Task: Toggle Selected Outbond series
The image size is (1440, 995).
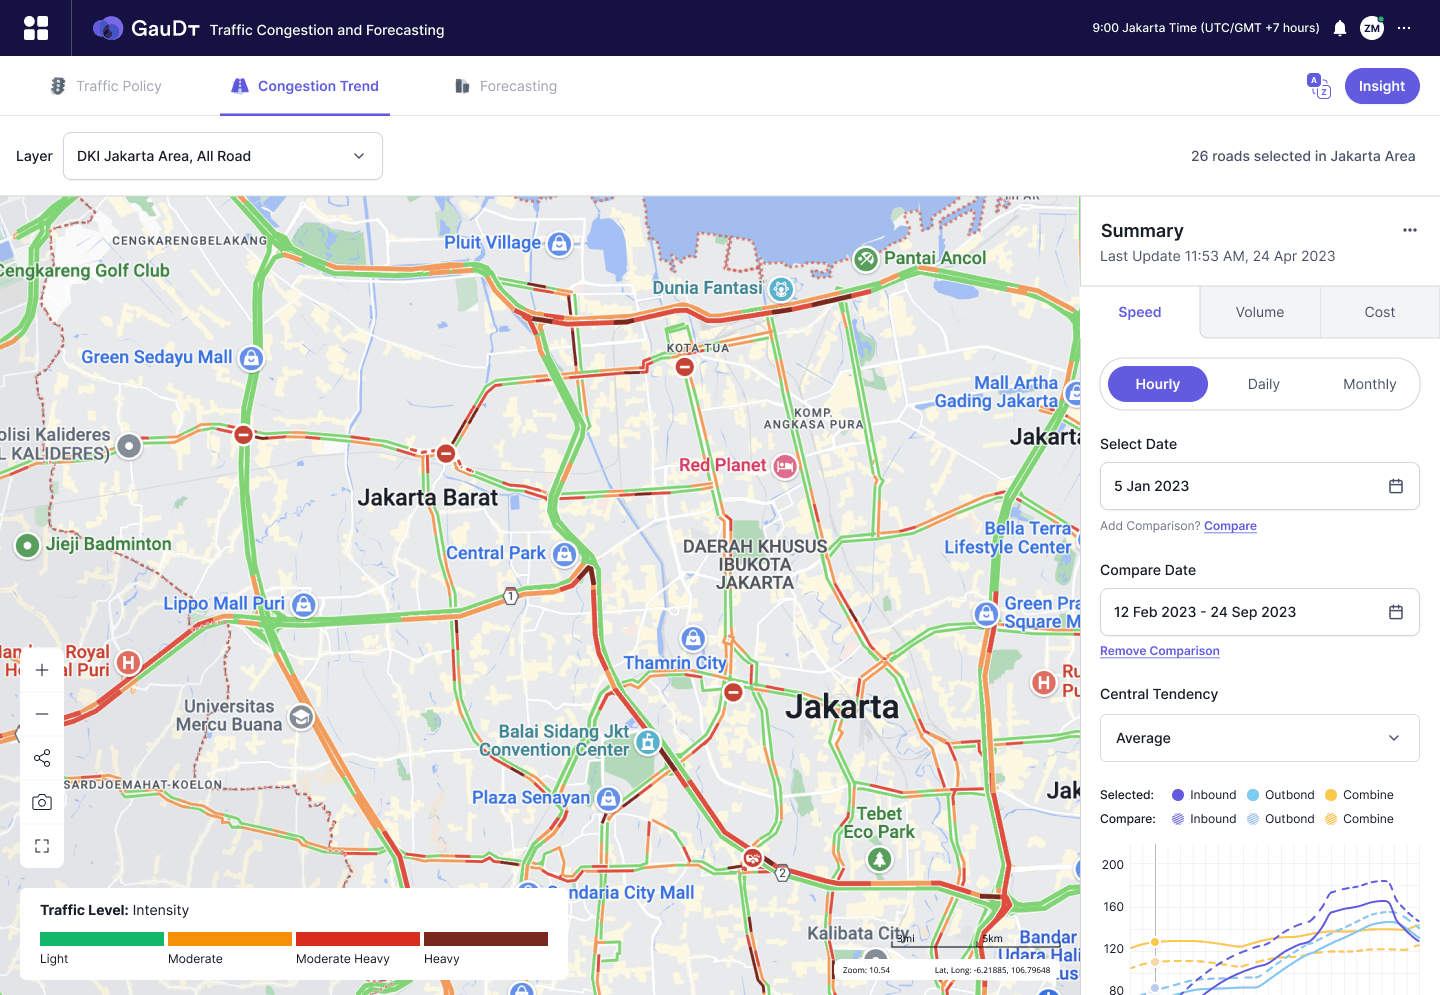Action: 1280,795
